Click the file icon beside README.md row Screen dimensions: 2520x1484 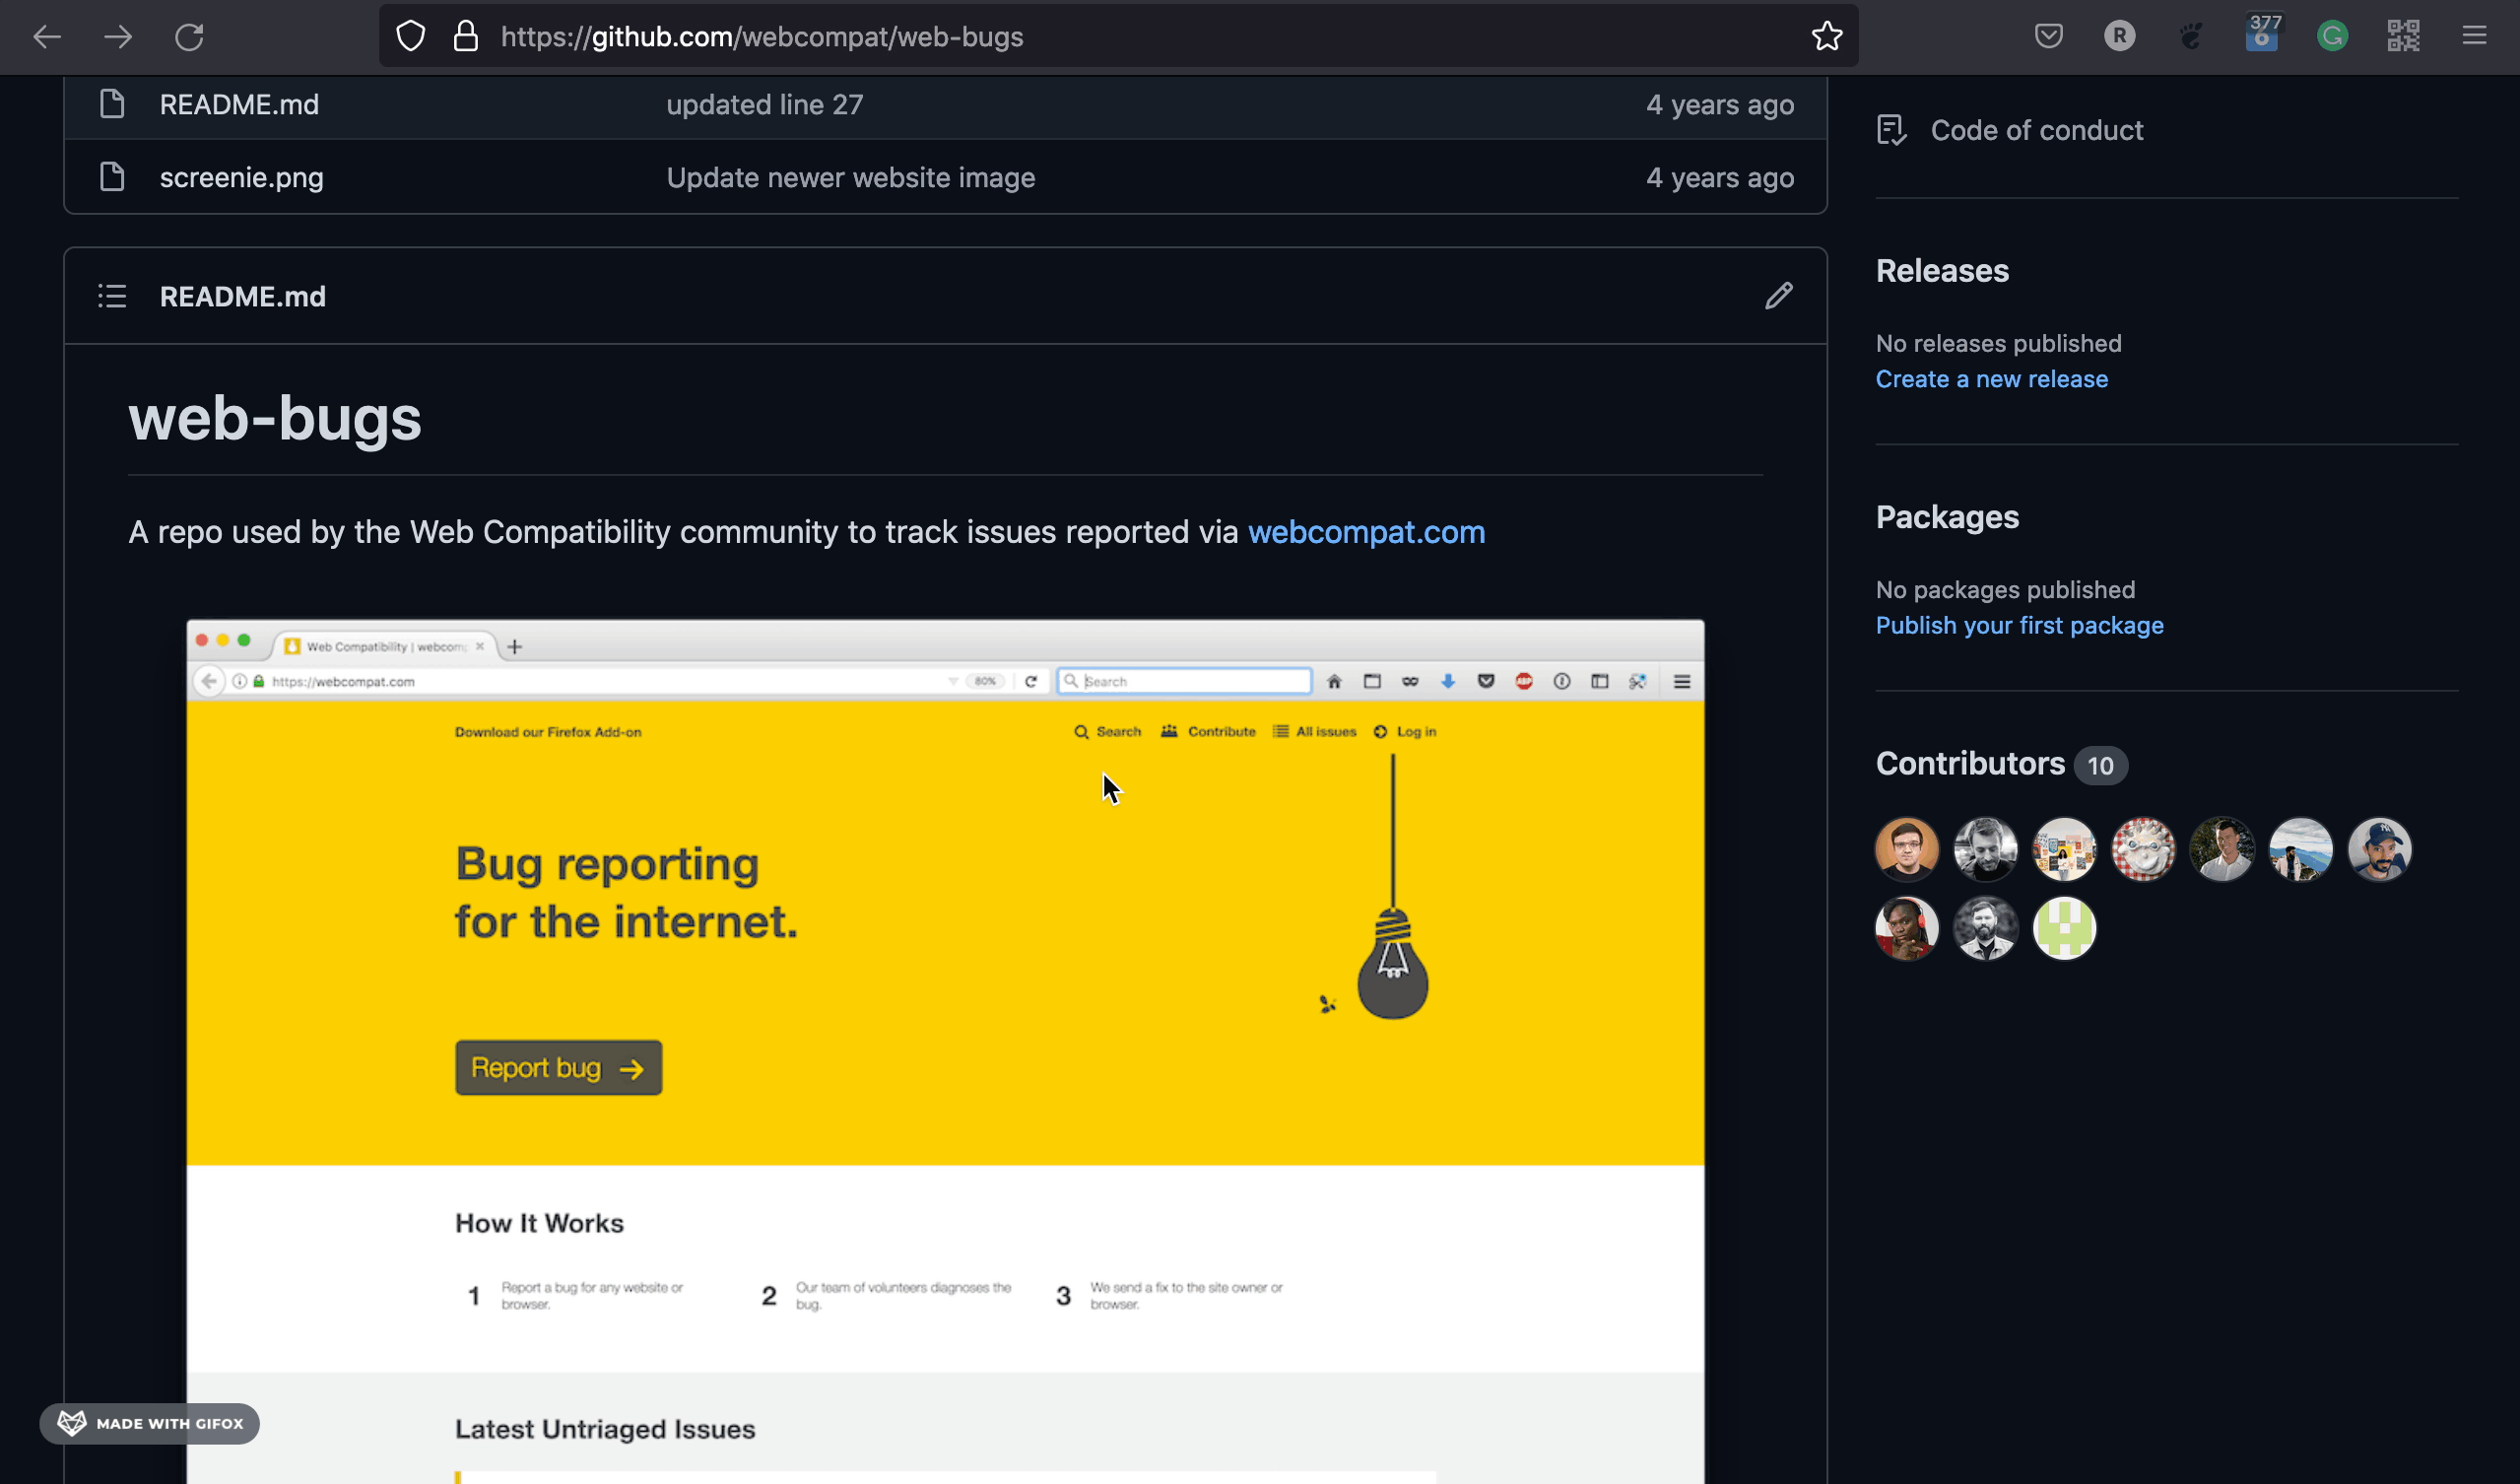[112, 104]
